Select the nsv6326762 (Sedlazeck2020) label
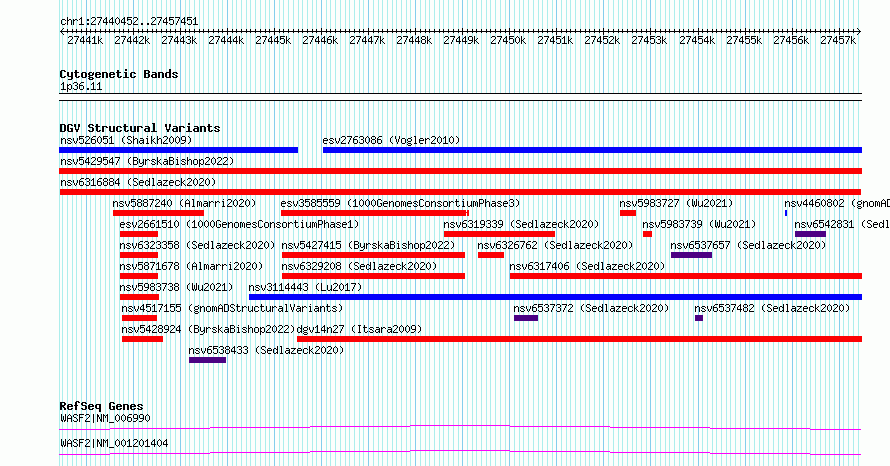This screenshot has width=890, height=466. pyautogui.click(x=555, y=245)
